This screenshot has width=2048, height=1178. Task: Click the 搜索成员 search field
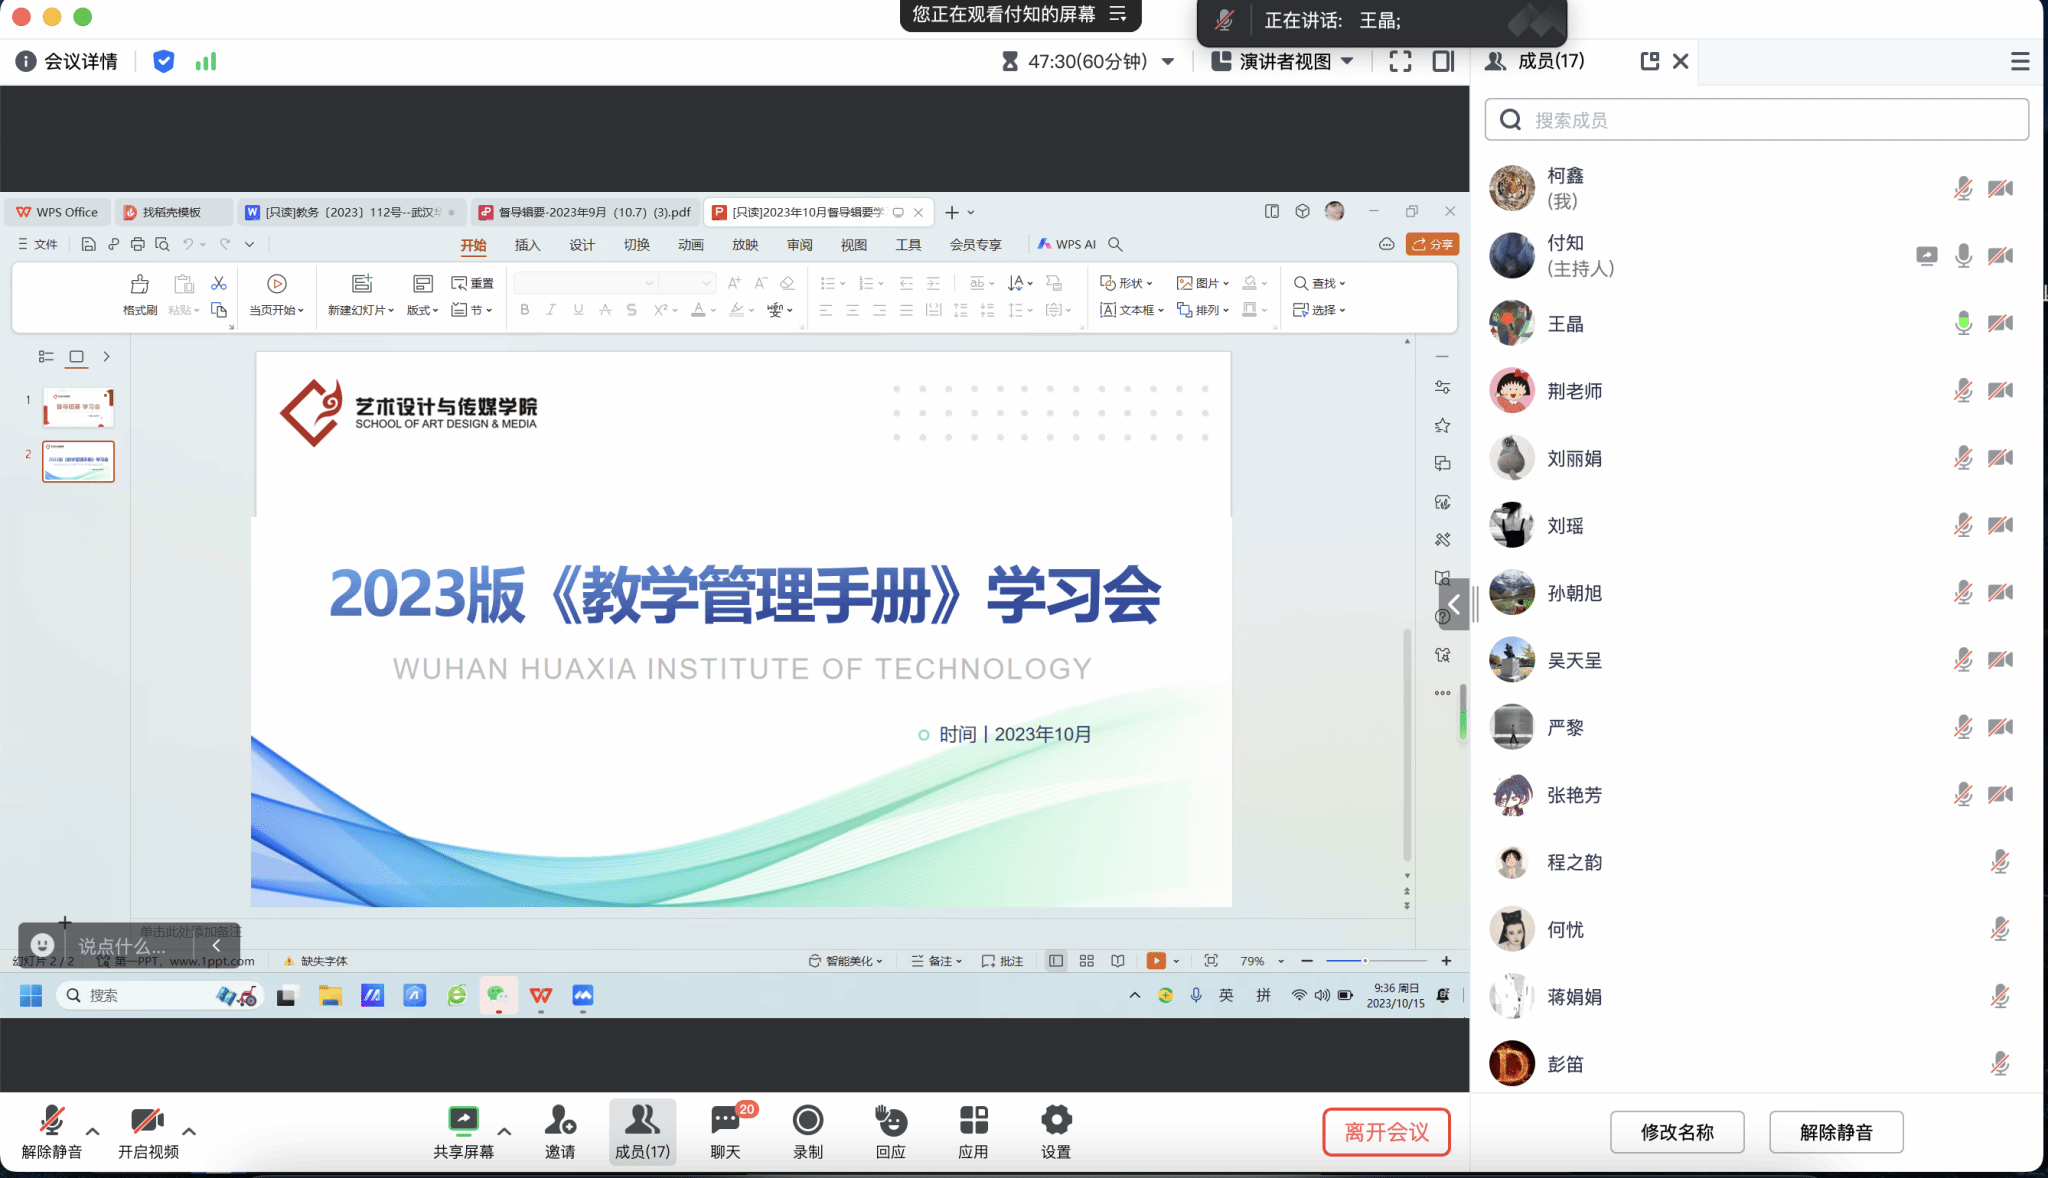pos(1756,120)
